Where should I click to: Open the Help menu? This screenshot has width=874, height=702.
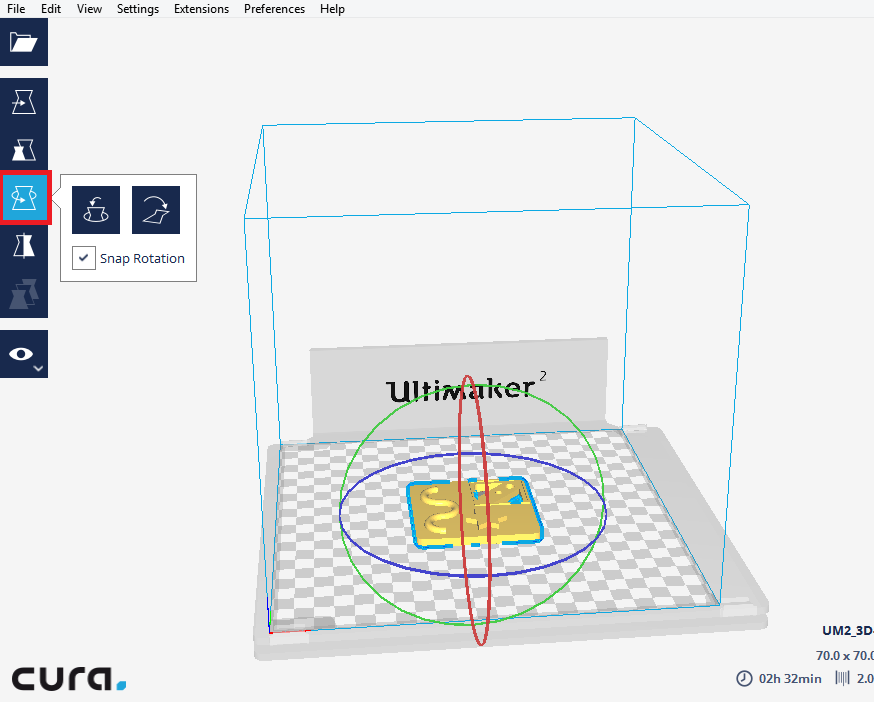tap(332, 9)
